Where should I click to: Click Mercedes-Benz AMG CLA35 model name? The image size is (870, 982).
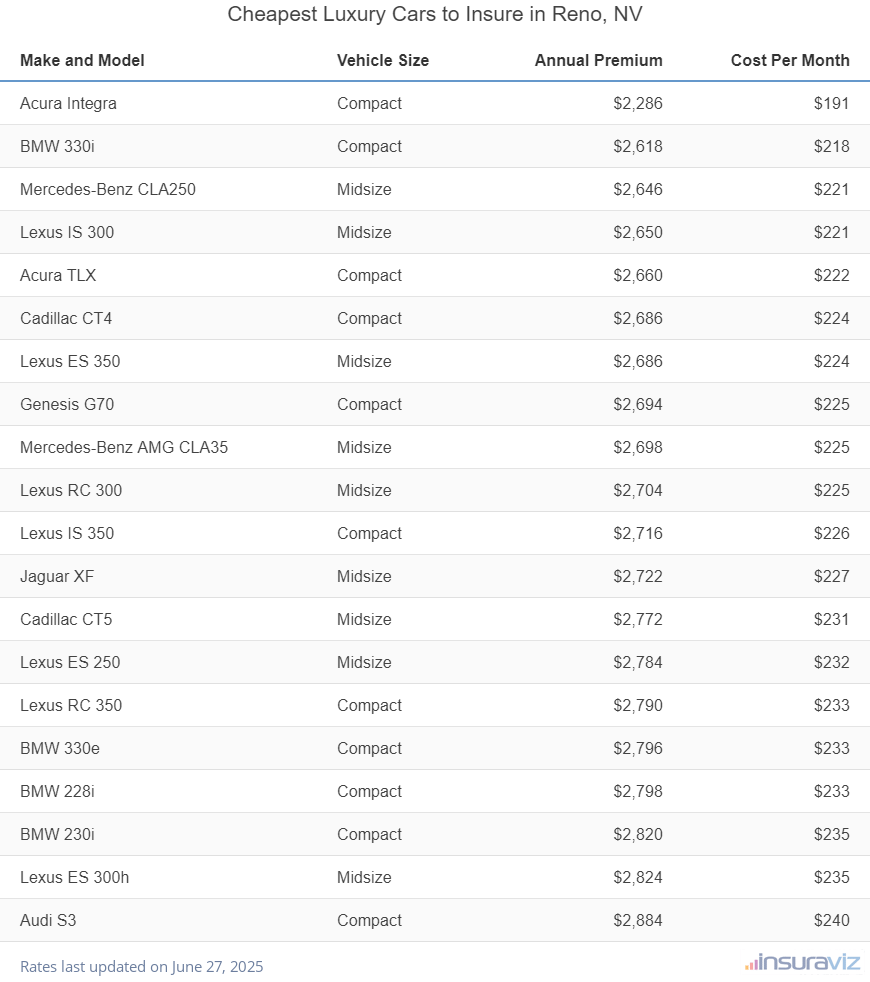[124, 447]
